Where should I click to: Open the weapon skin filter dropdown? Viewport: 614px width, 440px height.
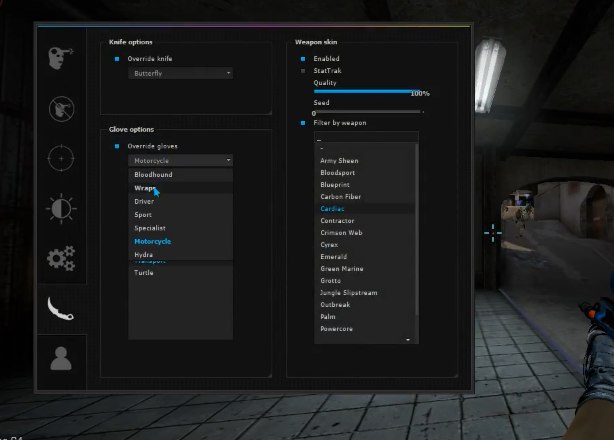(x=366, y=137)
